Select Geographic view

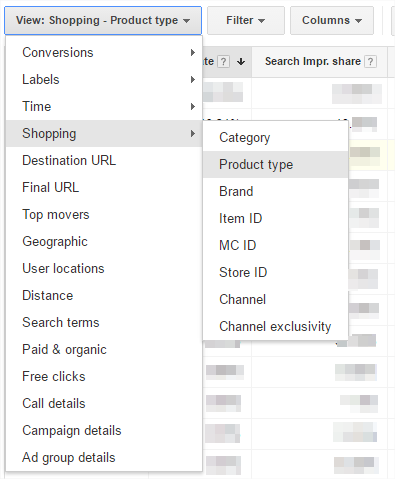pos(104,242)
